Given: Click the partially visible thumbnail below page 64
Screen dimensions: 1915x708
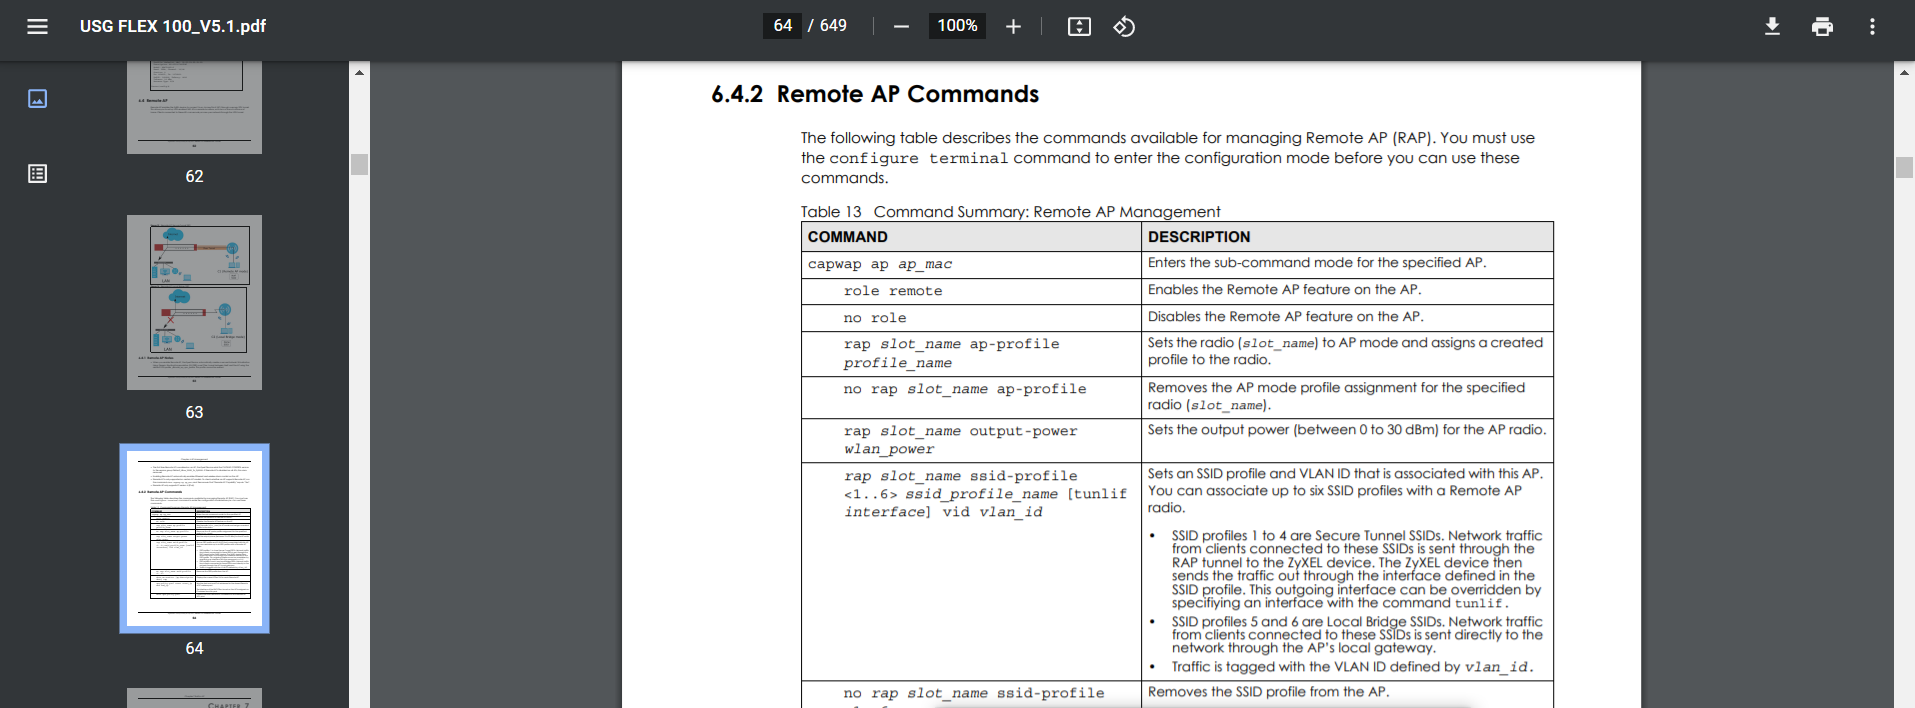Looking at the screenshot, I should point(194,698).
